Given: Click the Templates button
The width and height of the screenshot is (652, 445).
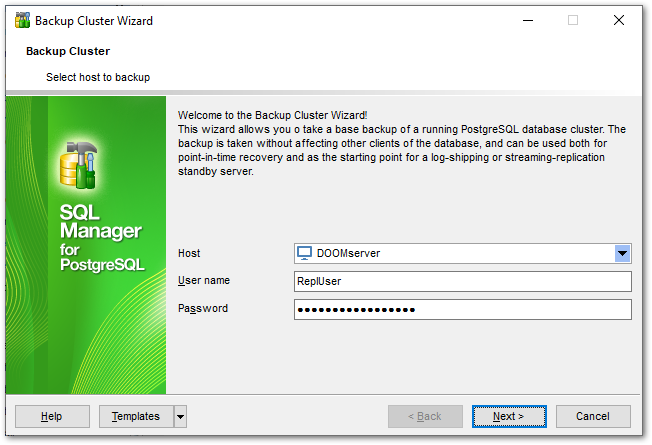Looking at the screenshot, I should tap(135, 416).
